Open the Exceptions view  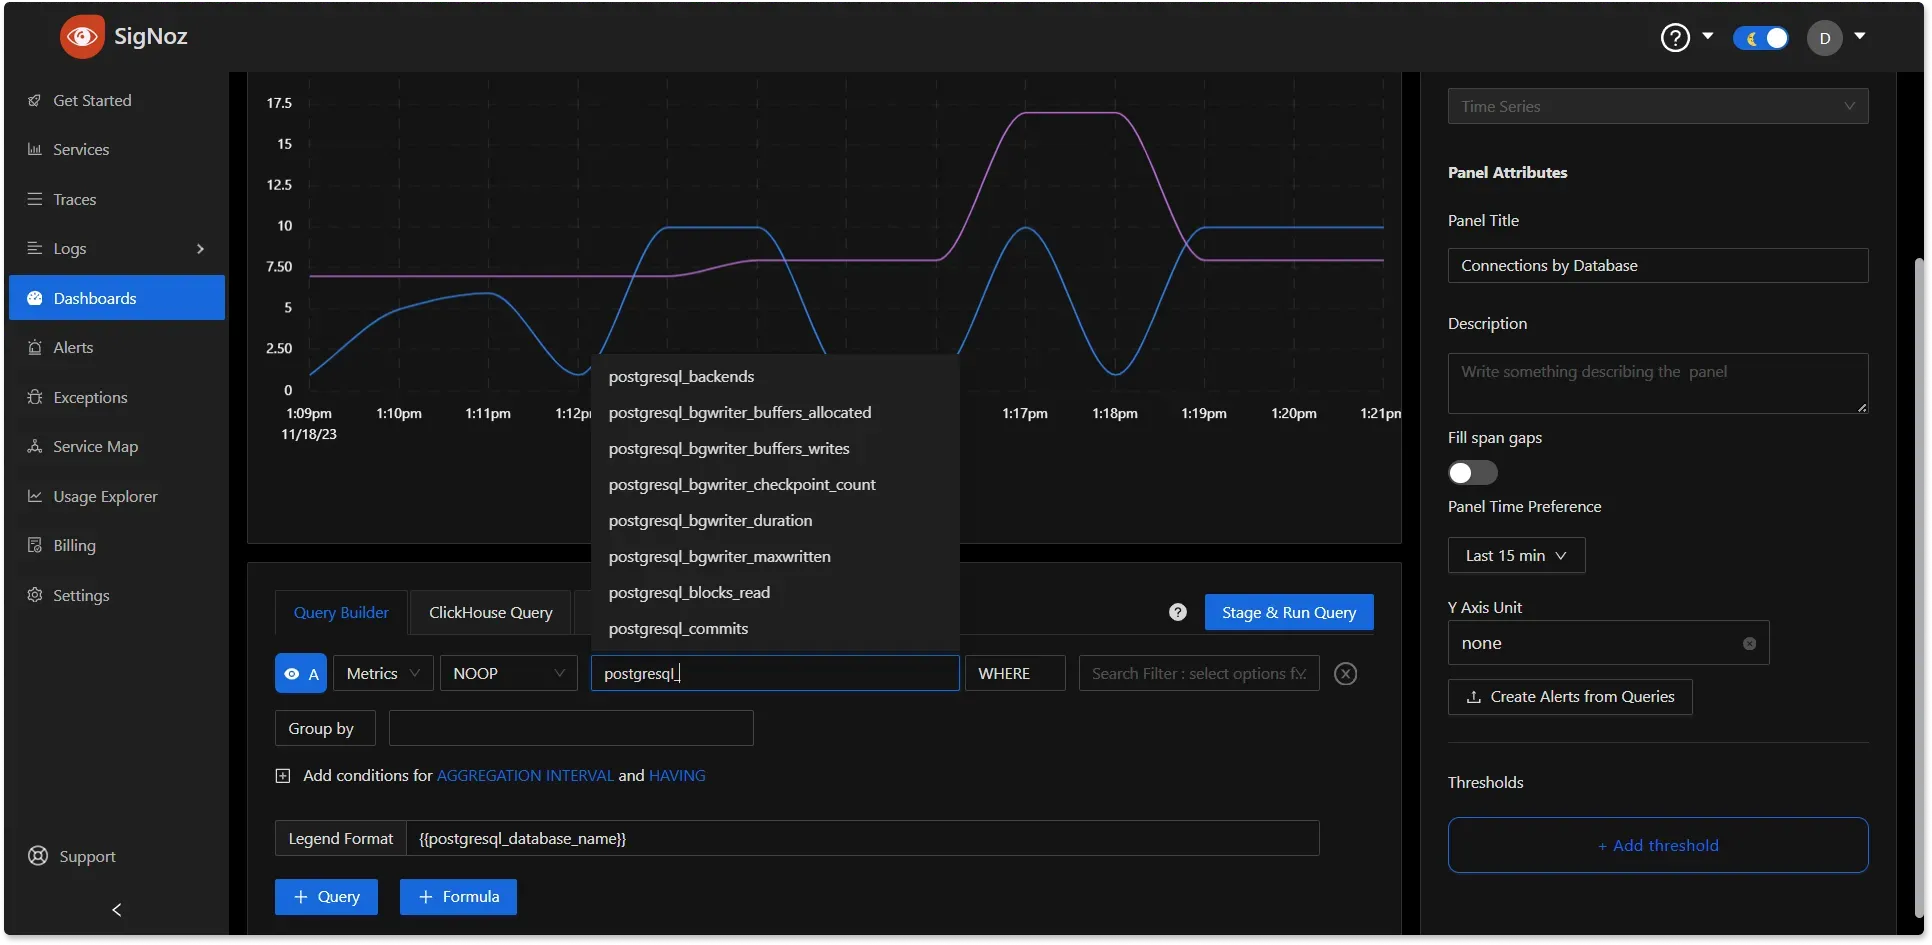(x=90, y=396)
